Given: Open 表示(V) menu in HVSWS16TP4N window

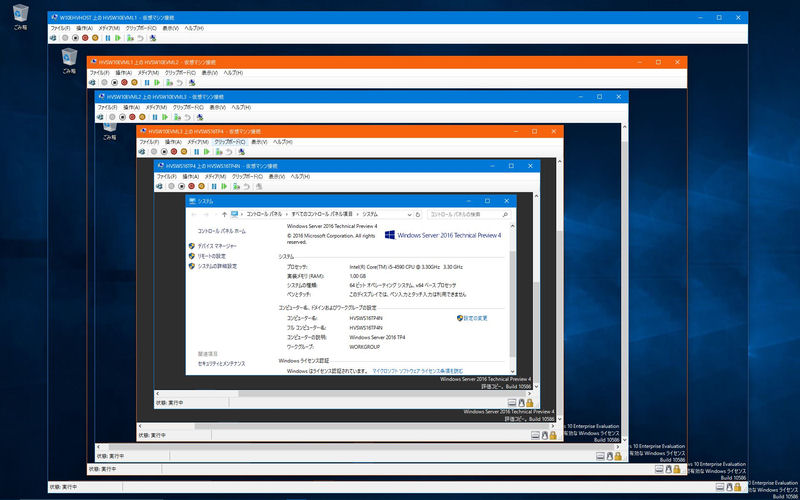Looking at the screenshot, I should 277,177.
